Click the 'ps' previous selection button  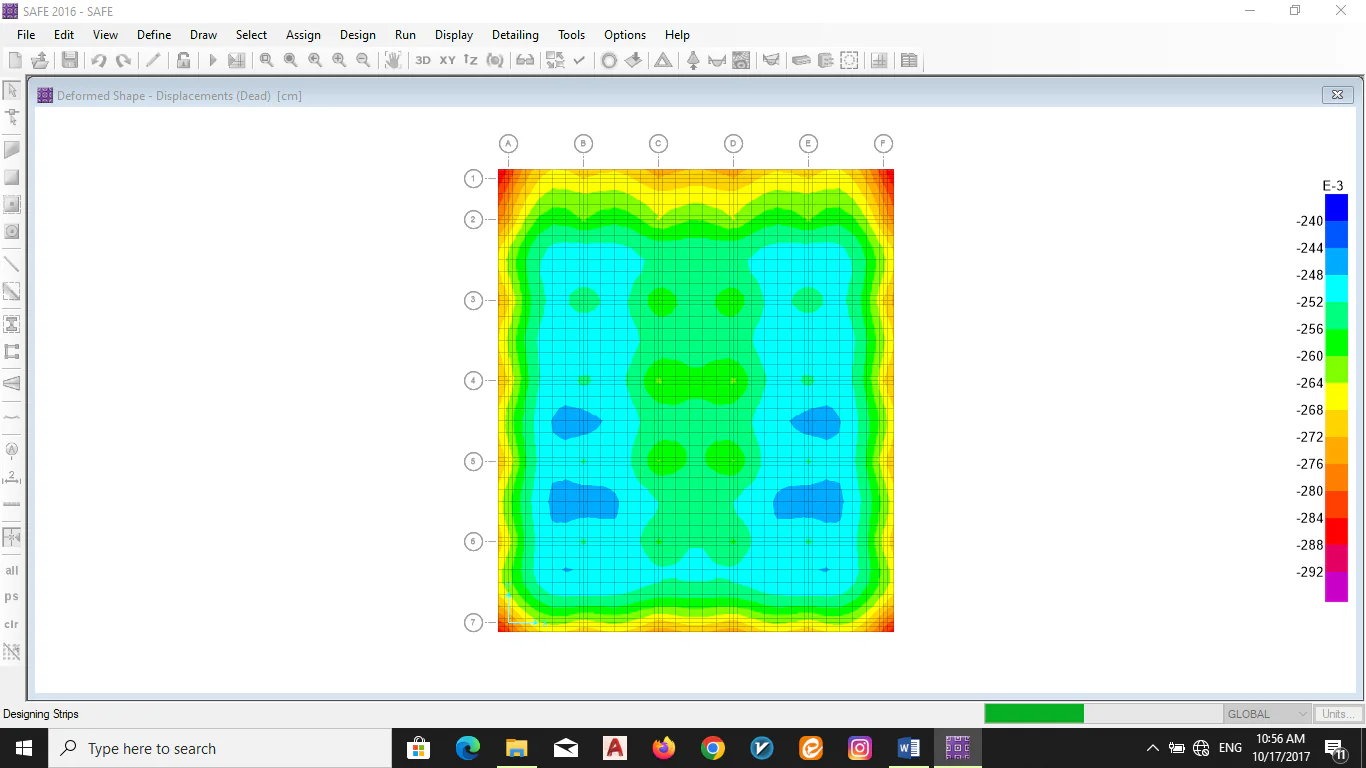coord(12,597)
